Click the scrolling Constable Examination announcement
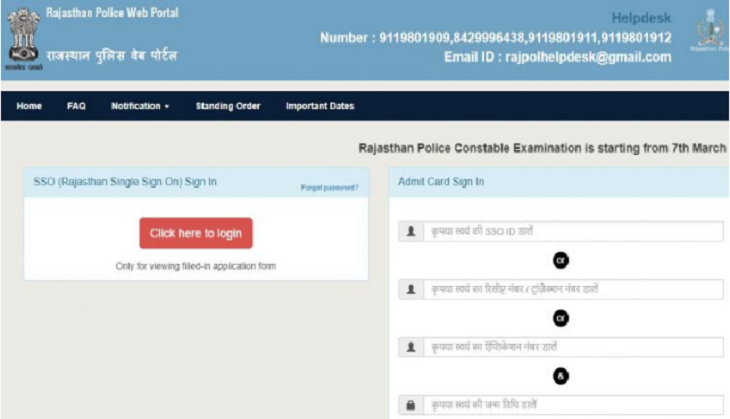The image size is (730, 419). (542, 148)
